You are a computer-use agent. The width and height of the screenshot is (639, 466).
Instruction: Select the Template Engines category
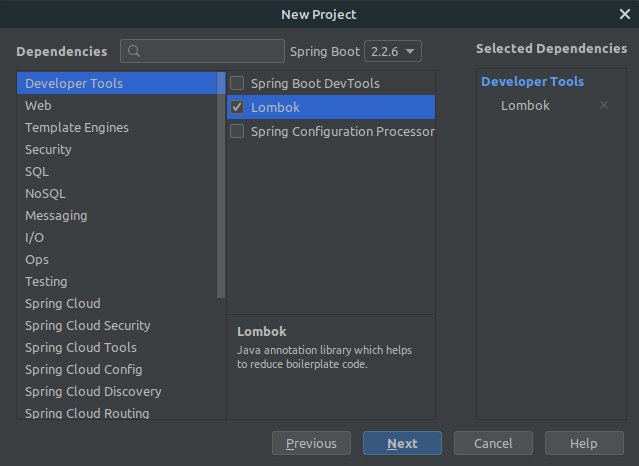77,127
